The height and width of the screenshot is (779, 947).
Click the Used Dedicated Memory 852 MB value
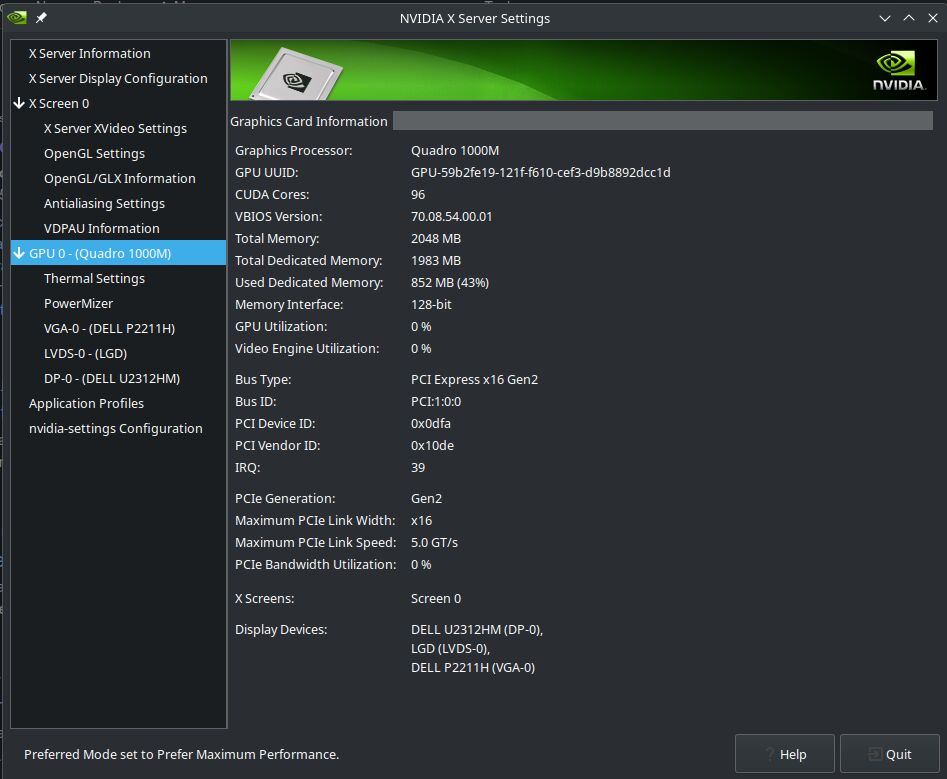click(x=450, y=283)
